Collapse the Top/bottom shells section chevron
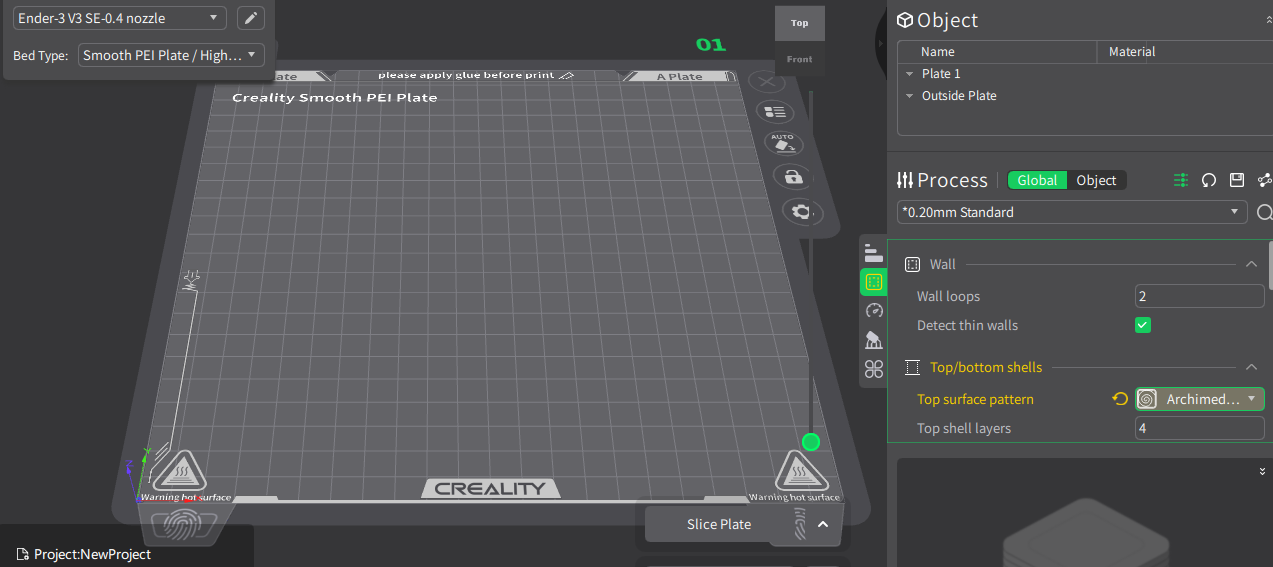Viewport: 1273px width, 567px height. tap(1251, 367)
